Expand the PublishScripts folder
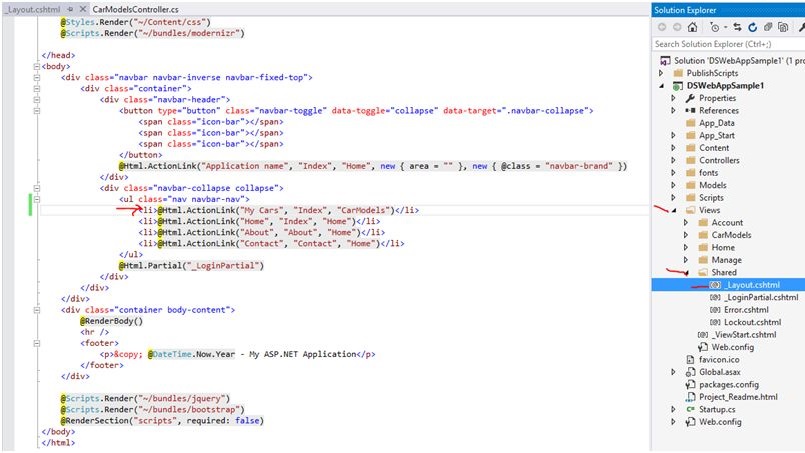This screenshot has width=805, height=453. [661, 73]
